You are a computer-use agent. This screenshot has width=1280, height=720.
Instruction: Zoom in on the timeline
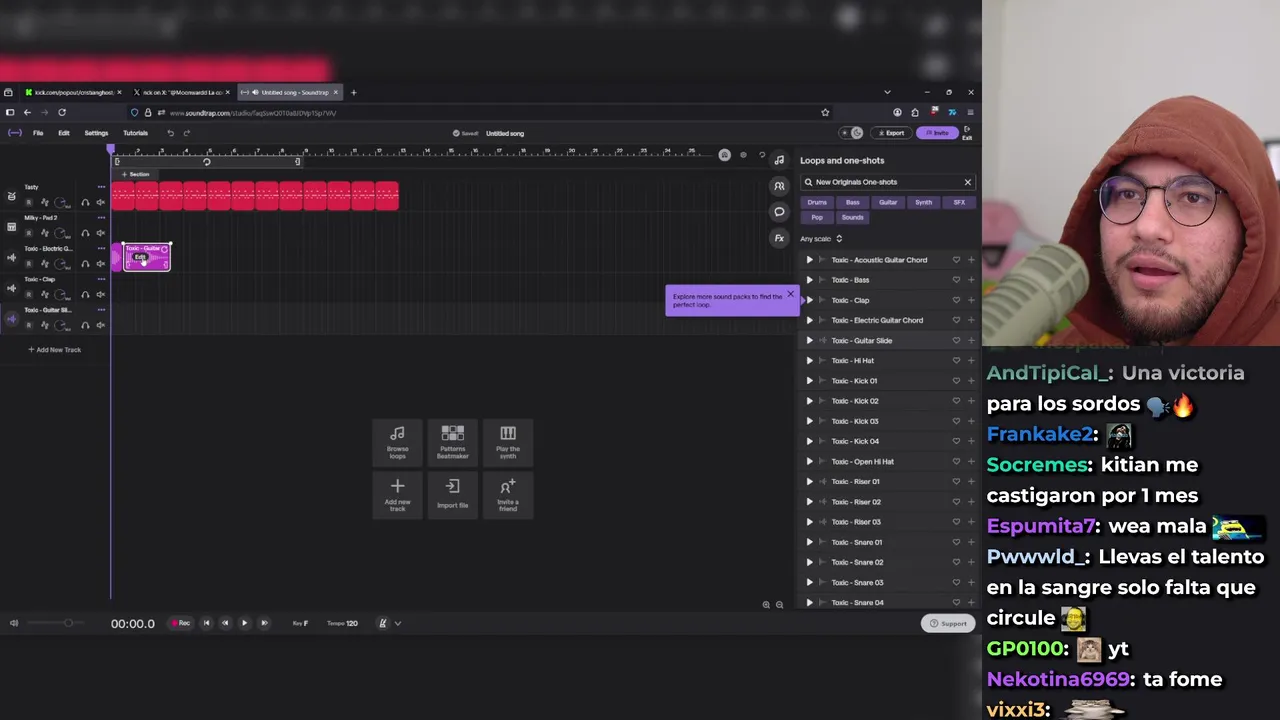pos(766,605)
